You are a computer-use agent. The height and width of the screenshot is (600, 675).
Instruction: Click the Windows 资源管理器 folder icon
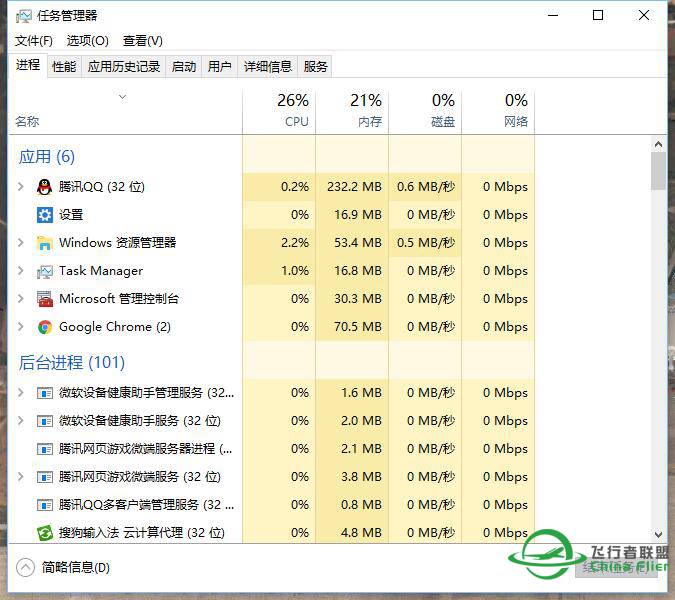[x=44, y=243]
